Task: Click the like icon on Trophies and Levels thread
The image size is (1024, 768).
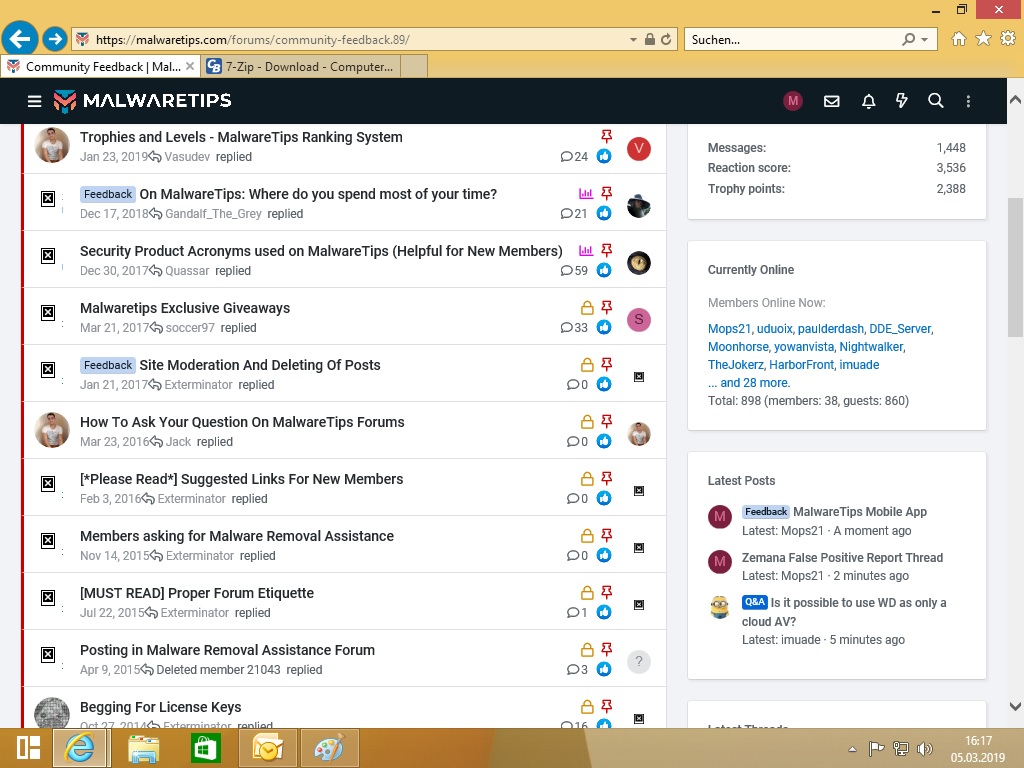Action: [x=604, y=156]
